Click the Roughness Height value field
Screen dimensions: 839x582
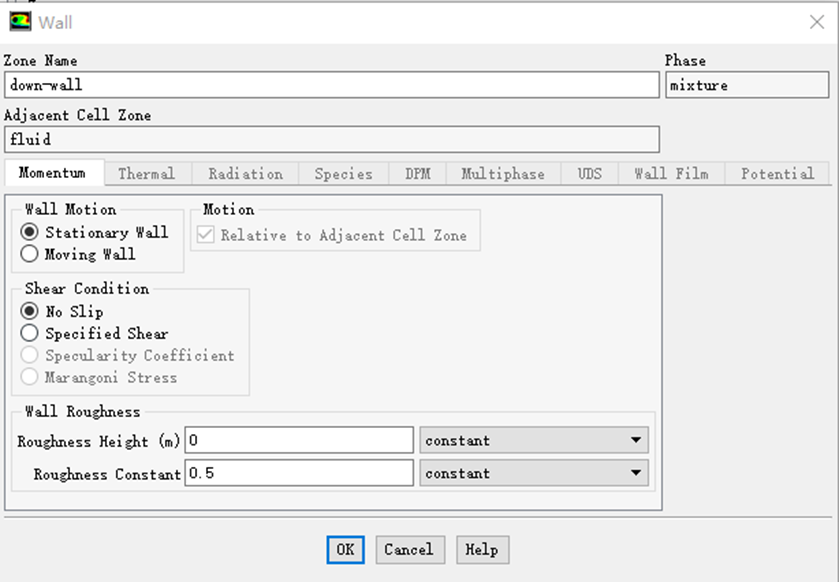pos(299,440)
